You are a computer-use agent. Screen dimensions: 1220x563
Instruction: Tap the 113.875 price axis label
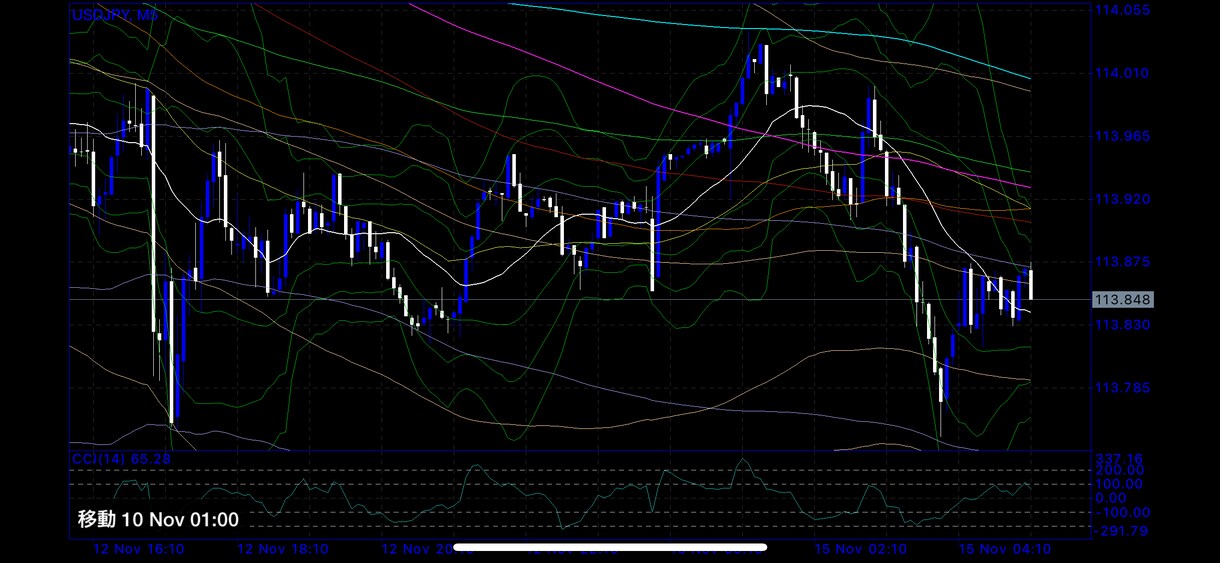[1122, 262]
